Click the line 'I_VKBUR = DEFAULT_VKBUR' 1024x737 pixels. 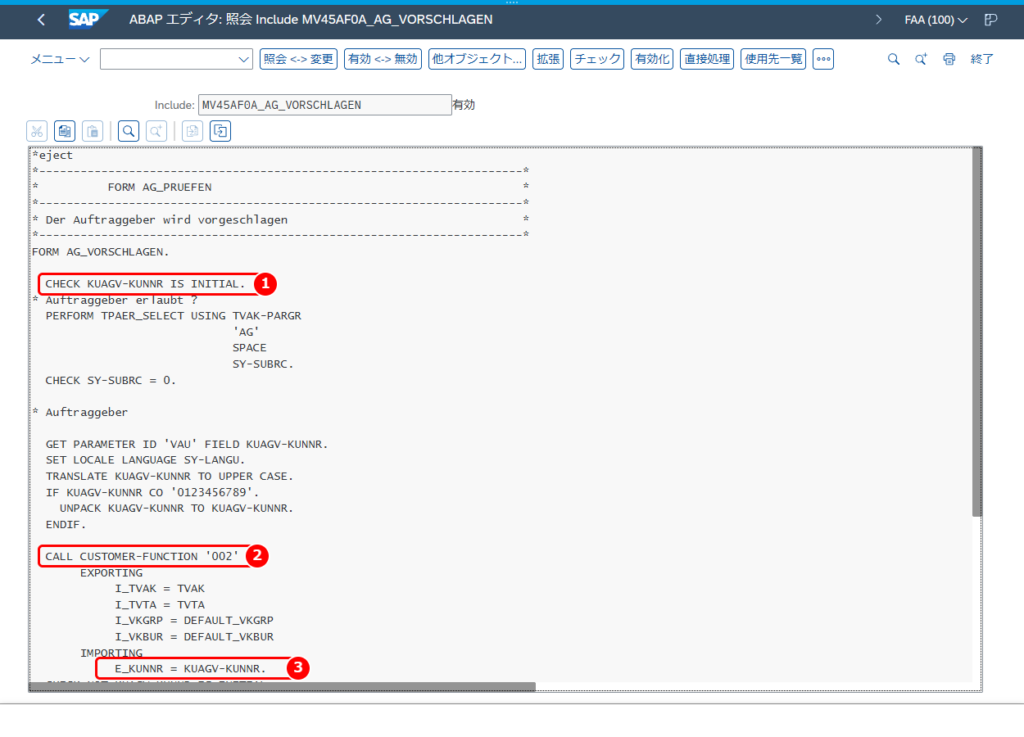(x=194, y=636)
